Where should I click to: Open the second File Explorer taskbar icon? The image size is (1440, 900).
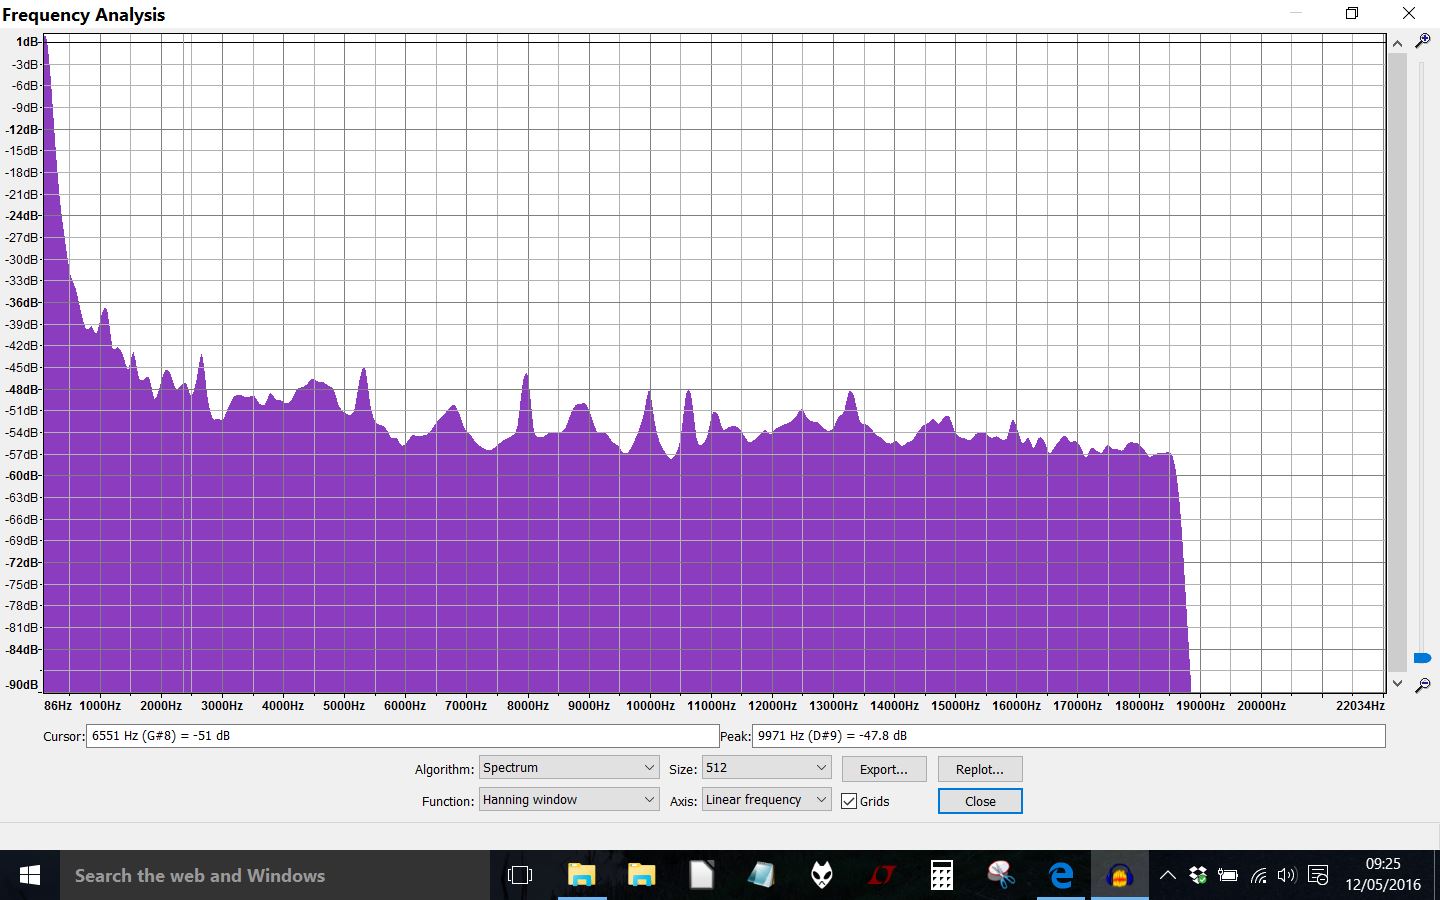[641, 875]
